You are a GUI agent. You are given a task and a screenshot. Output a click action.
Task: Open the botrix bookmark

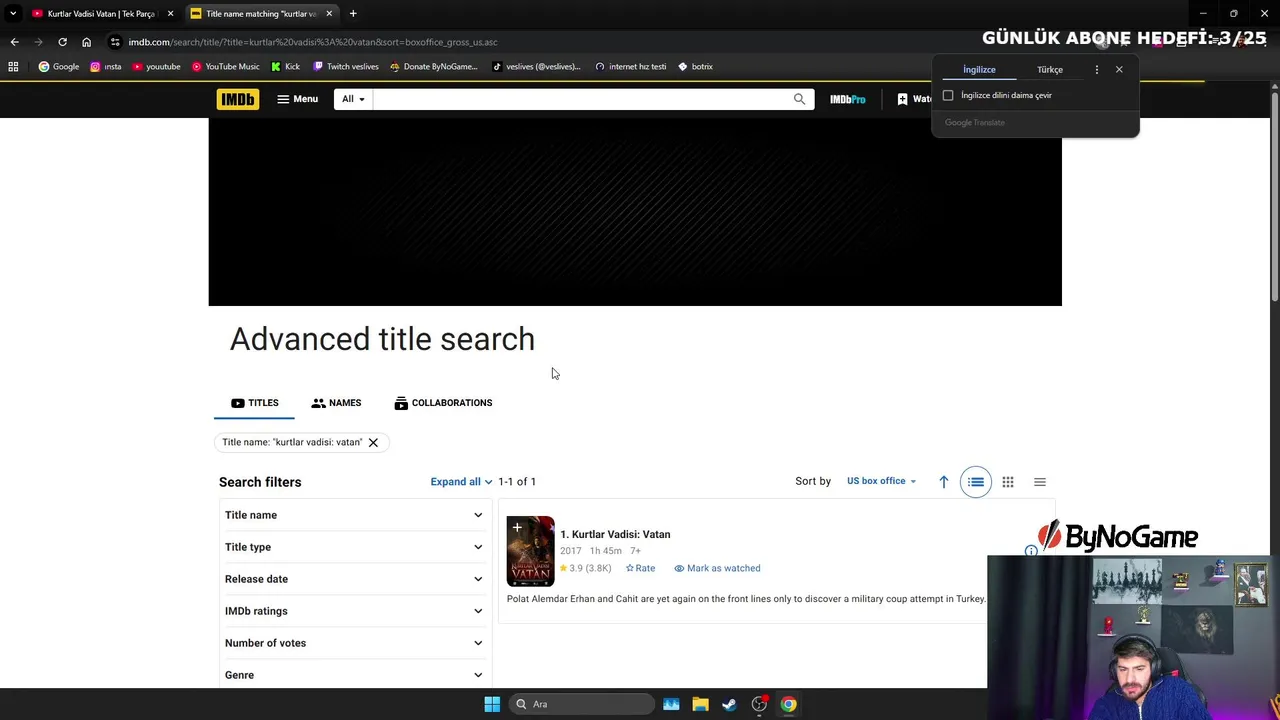(x=696, y=67)
